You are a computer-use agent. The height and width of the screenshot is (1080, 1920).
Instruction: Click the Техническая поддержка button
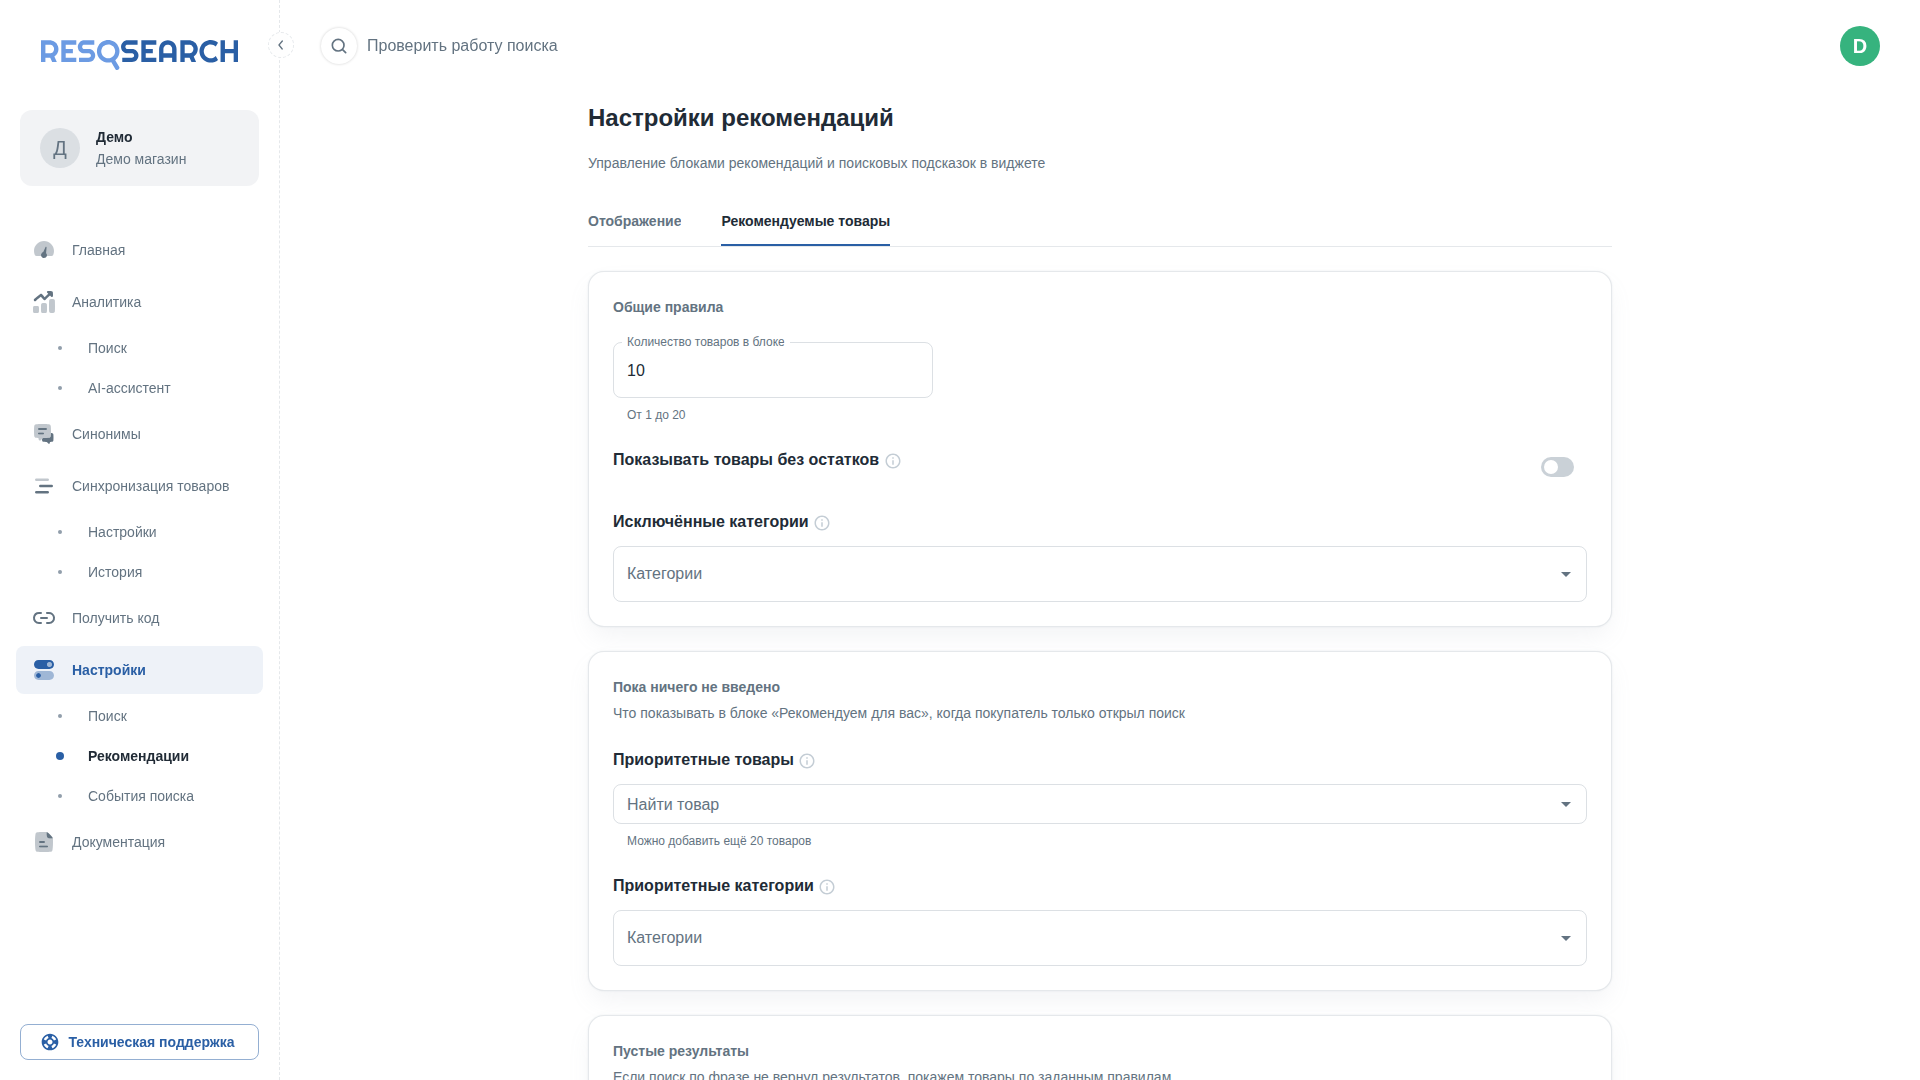point(139,1042)
